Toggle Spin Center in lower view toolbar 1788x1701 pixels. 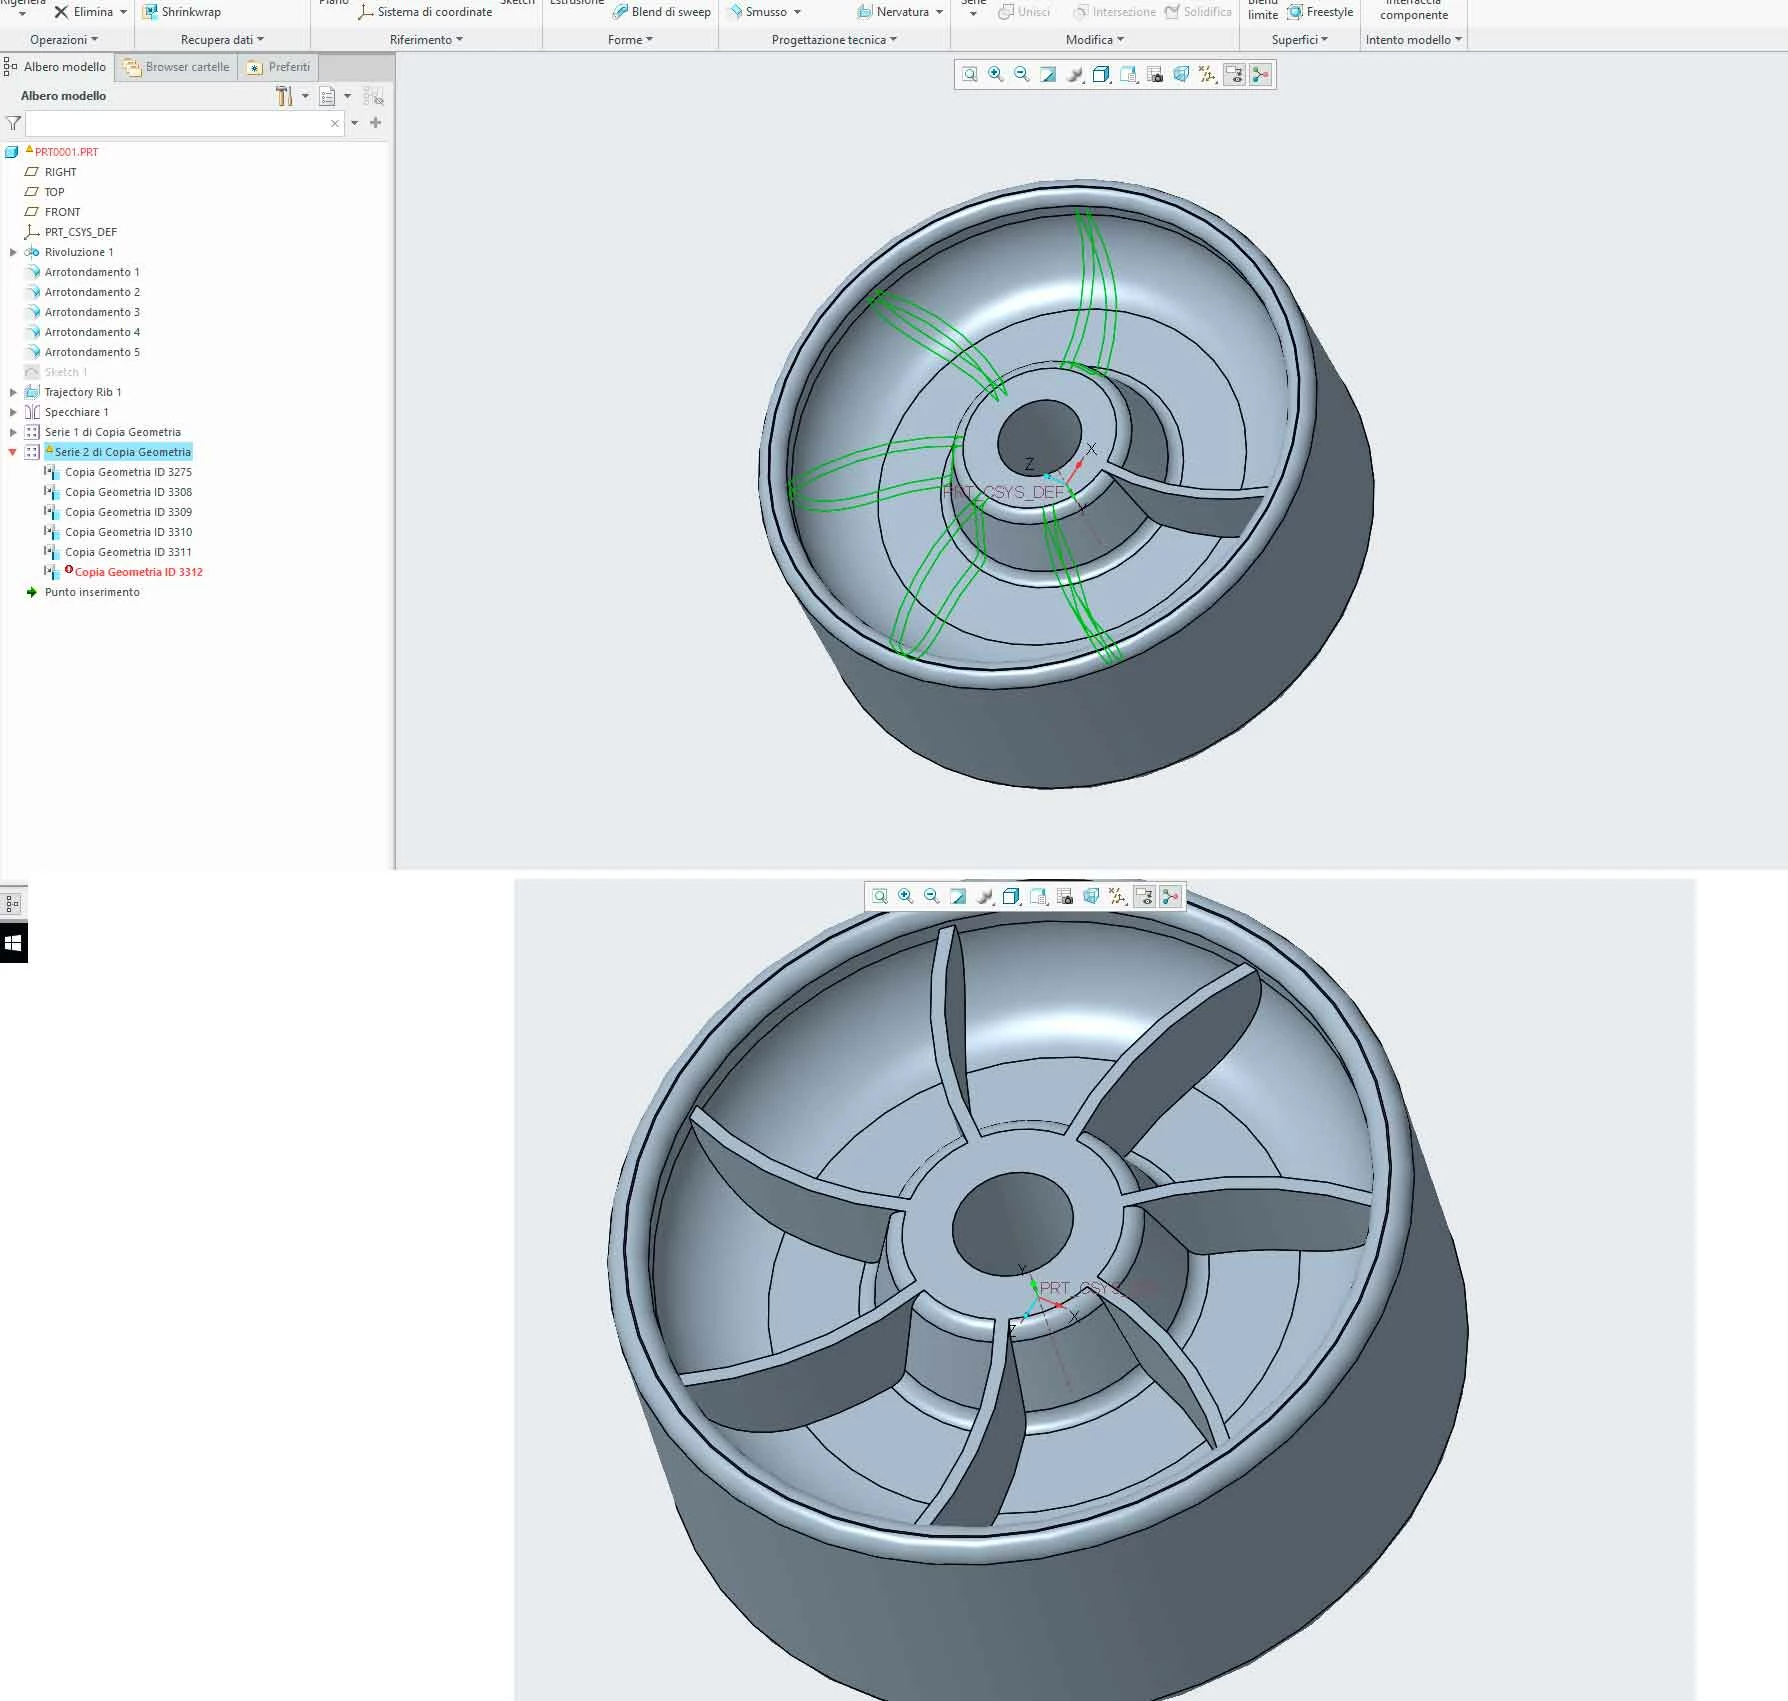(1170, 897)
